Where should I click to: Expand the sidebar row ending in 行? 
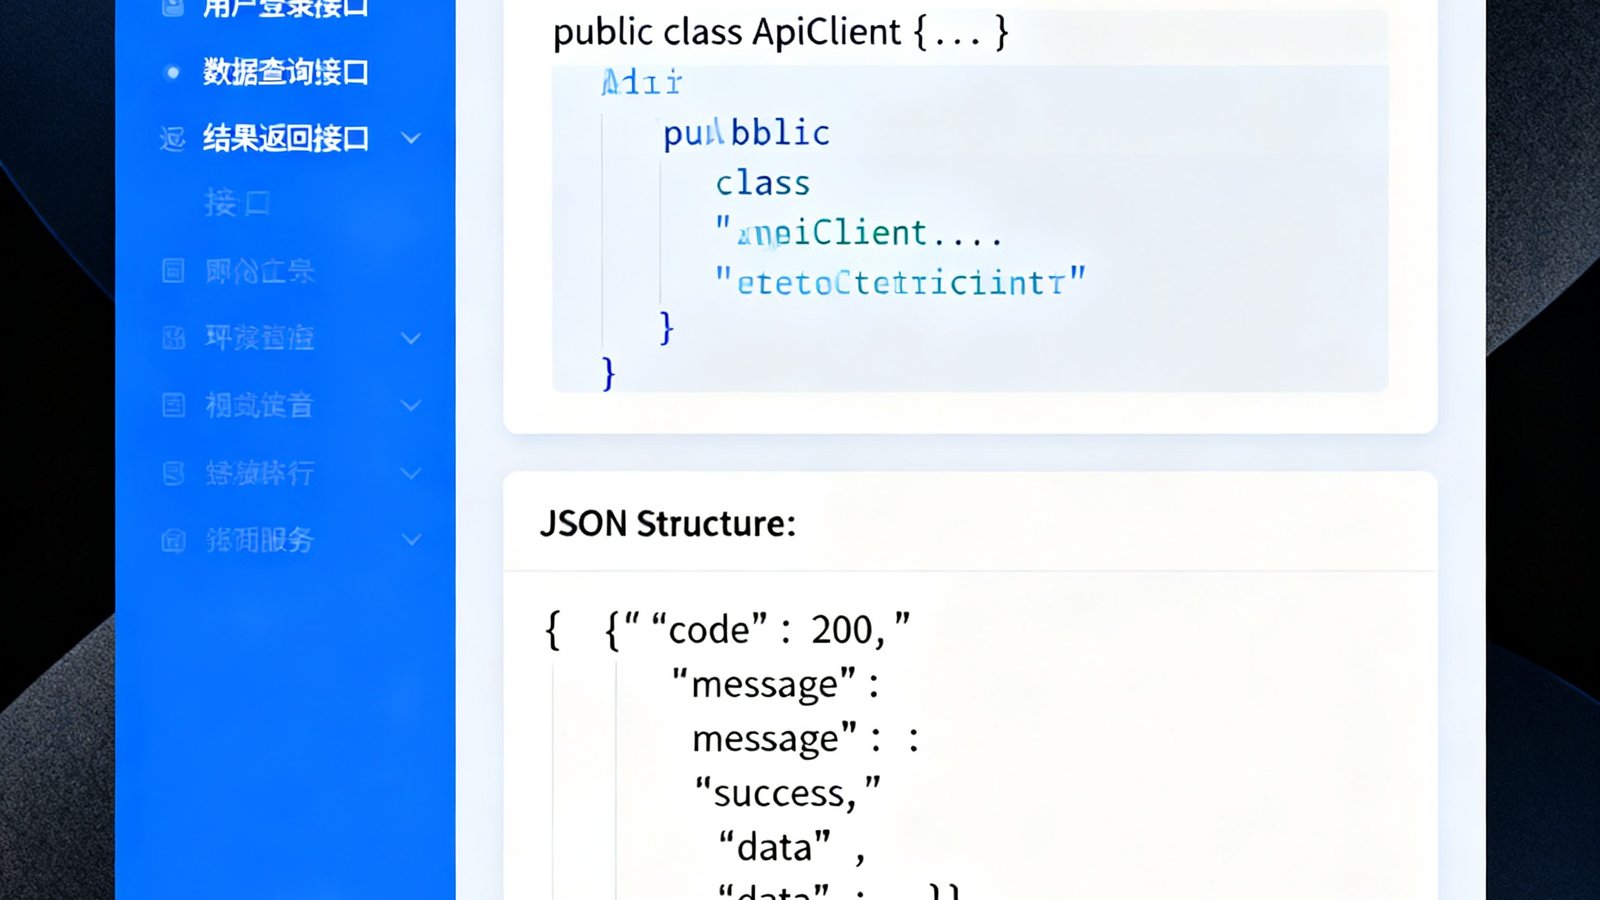click(x=410, y=473)
